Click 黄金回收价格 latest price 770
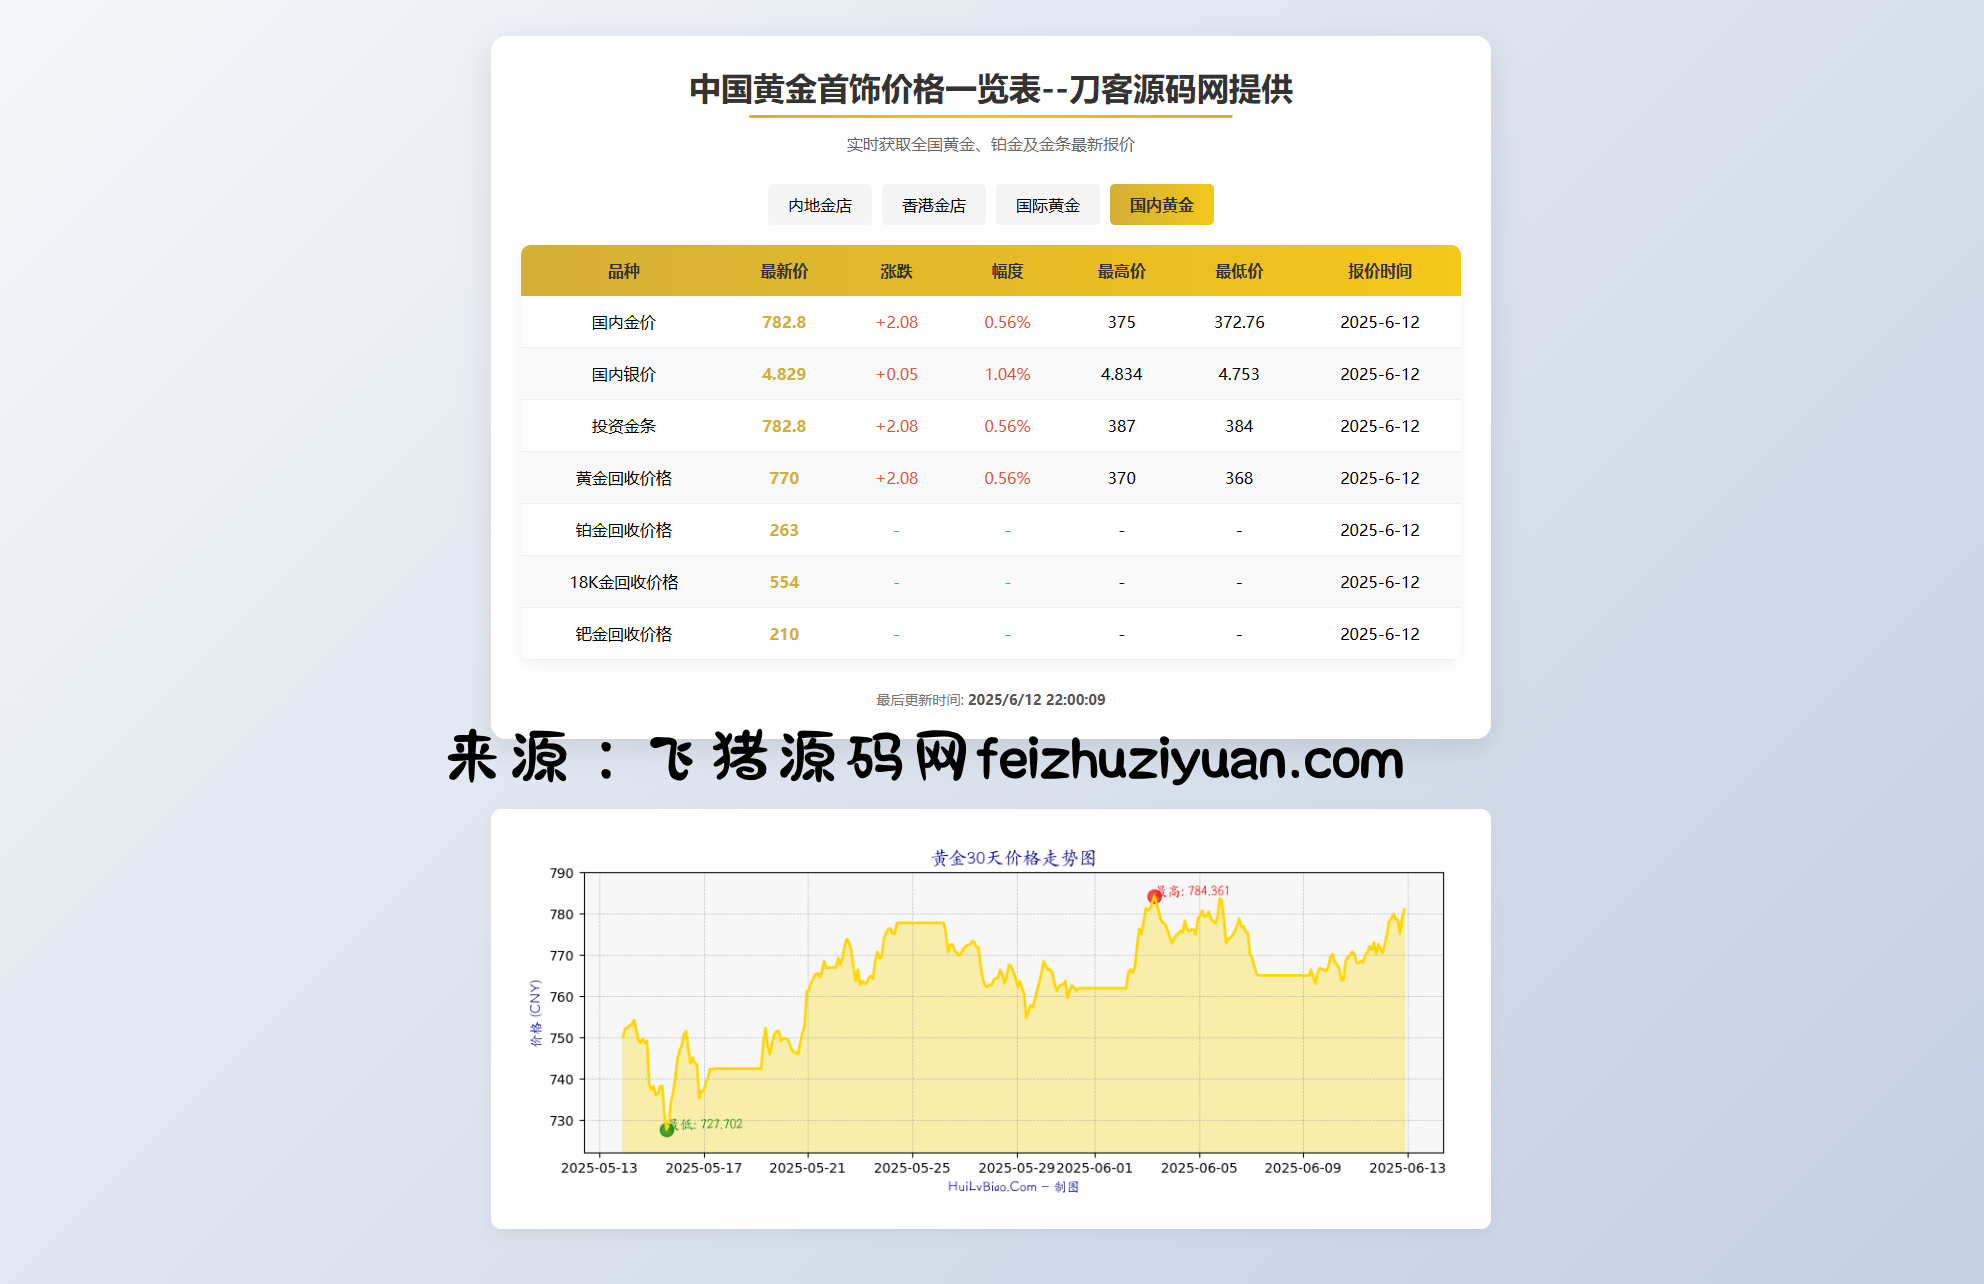1984x1284 pixels. pyautogui.click(x=784, y=478)
